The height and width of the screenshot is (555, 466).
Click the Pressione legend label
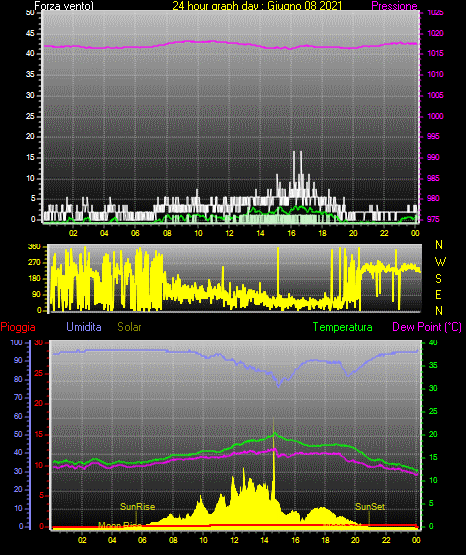[x=394, y=6]
